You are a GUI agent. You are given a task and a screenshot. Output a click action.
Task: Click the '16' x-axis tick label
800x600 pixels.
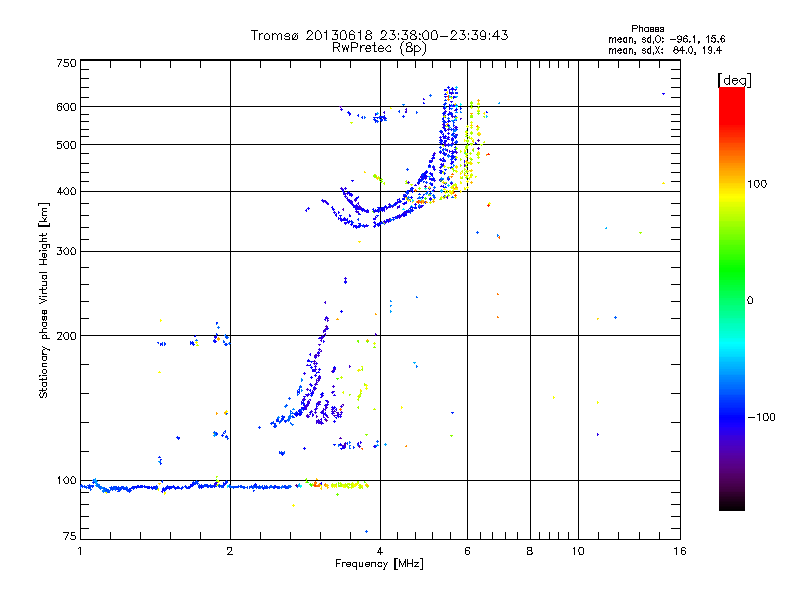click(680, 551)
